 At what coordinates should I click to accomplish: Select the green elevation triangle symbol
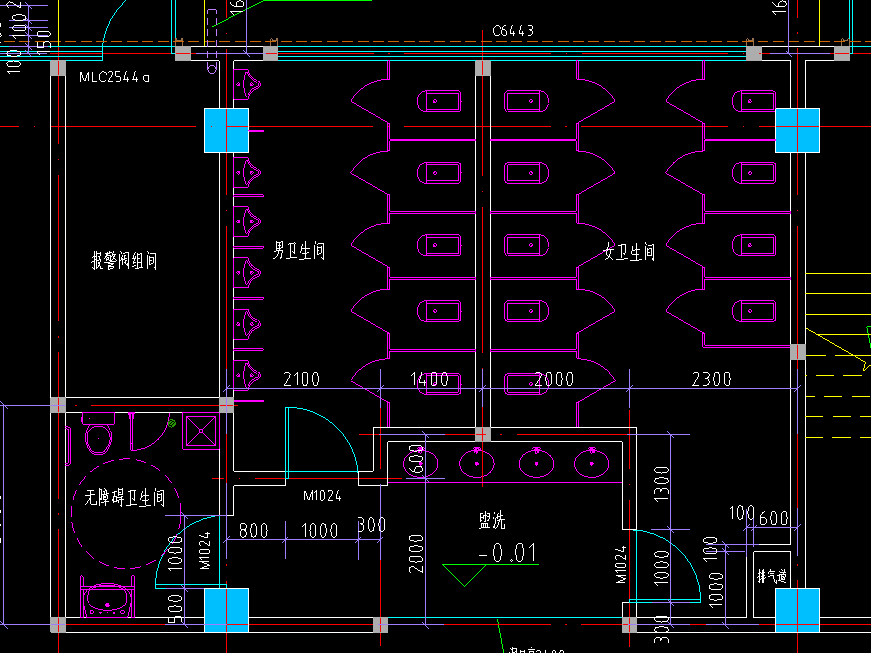(x=464, y=575)
